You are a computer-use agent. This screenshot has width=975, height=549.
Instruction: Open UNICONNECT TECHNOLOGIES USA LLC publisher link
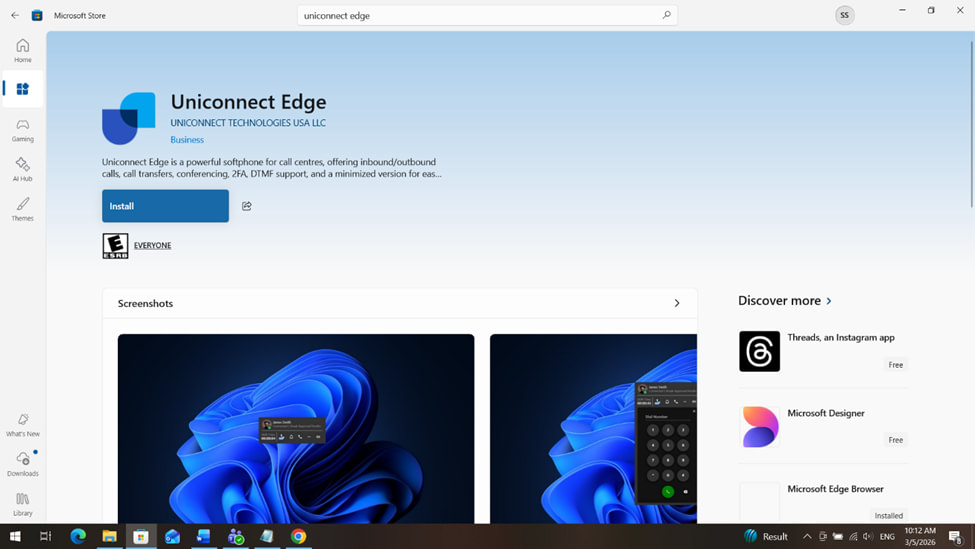click(x=248, y=123)
